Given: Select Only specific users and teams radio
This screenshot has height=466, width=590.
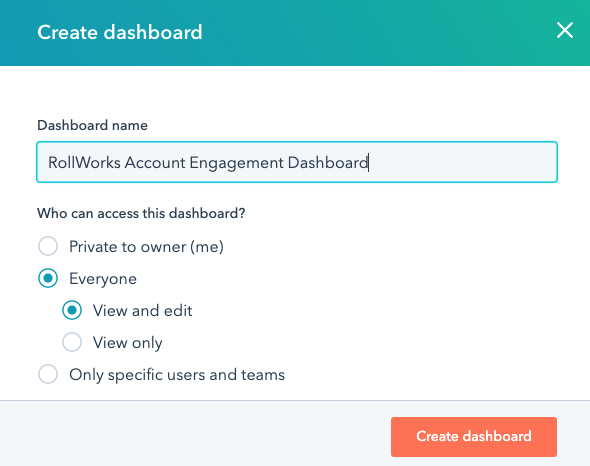Looking at the screenshot, I should pos(48,374).
